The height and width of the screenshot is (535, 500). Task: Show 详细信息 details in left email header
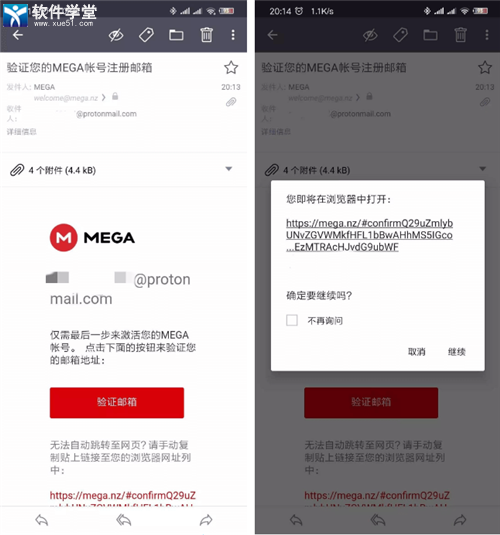(22, 132)
